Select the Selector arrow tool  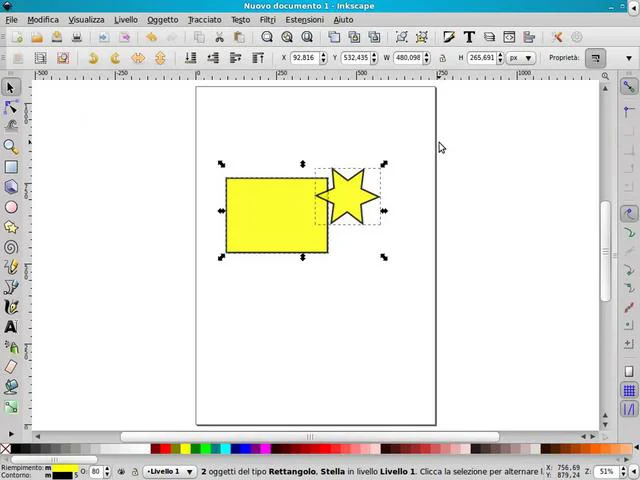[x=11, y=88]
